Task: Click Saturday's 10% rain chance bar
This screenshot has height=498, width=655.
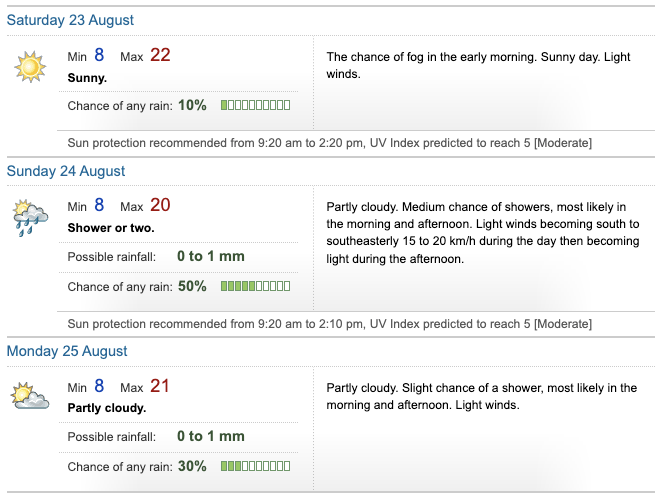Action: [x=255, y=105]
